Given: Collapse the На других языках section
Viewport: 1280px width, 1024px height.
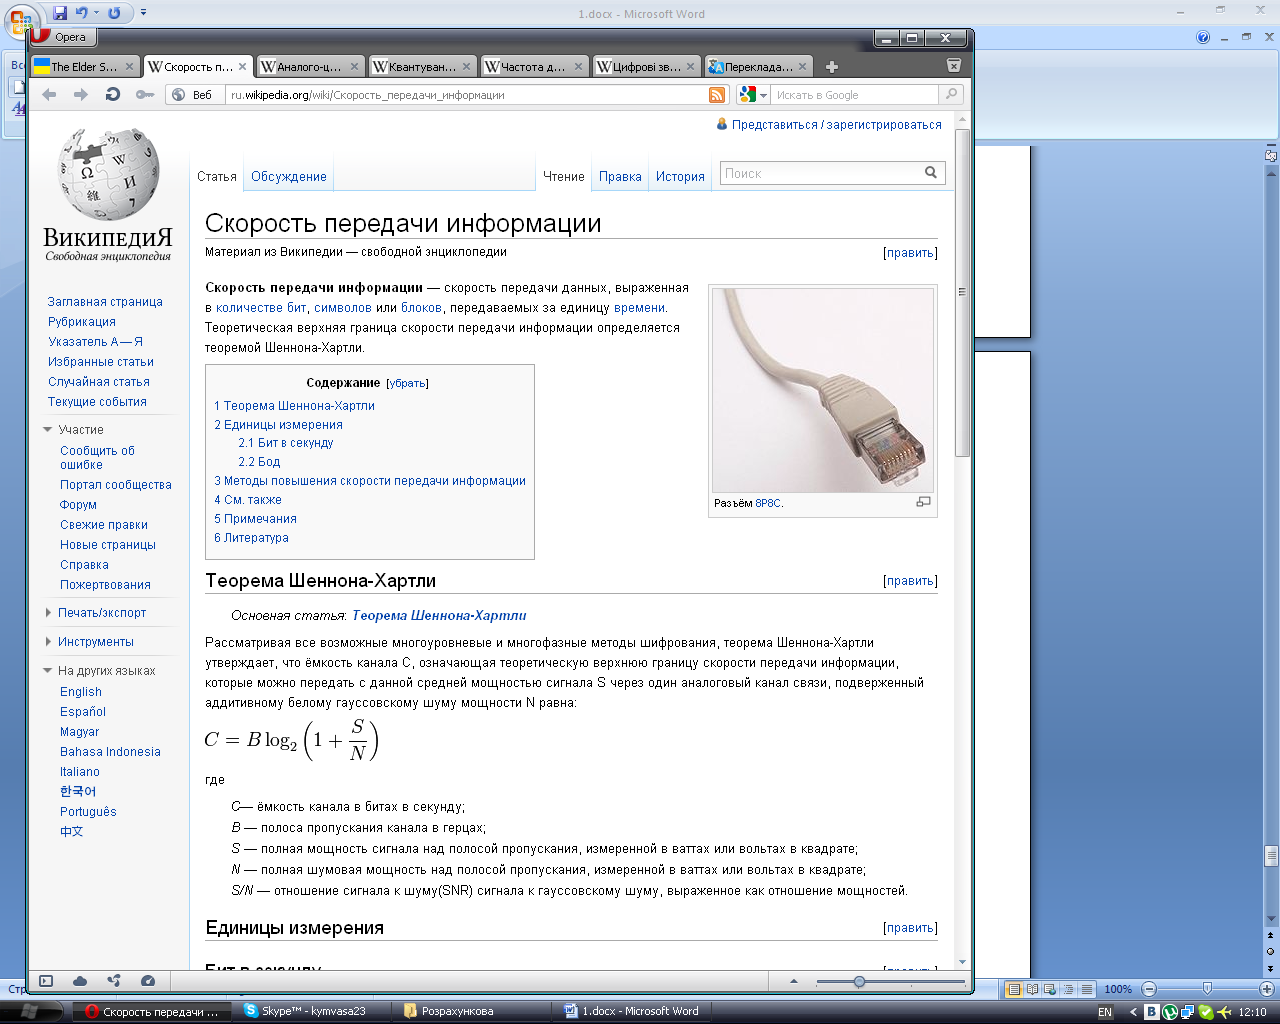Looking at the screenshot, I should (x=47, y=671).
